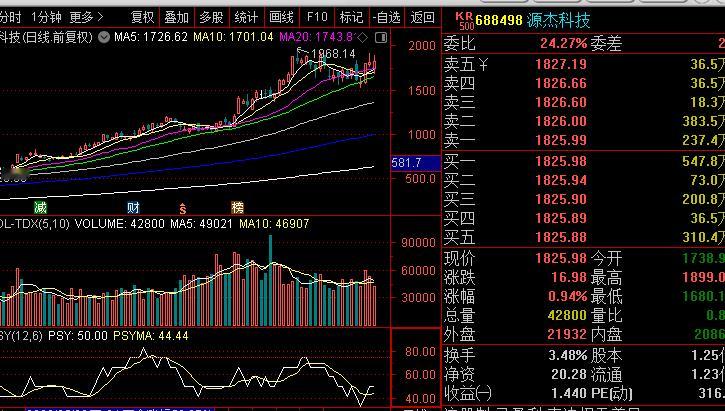Select the 买一 price 1825.98
The width and height of the screenshot is (725, 411).
(561, 161)
